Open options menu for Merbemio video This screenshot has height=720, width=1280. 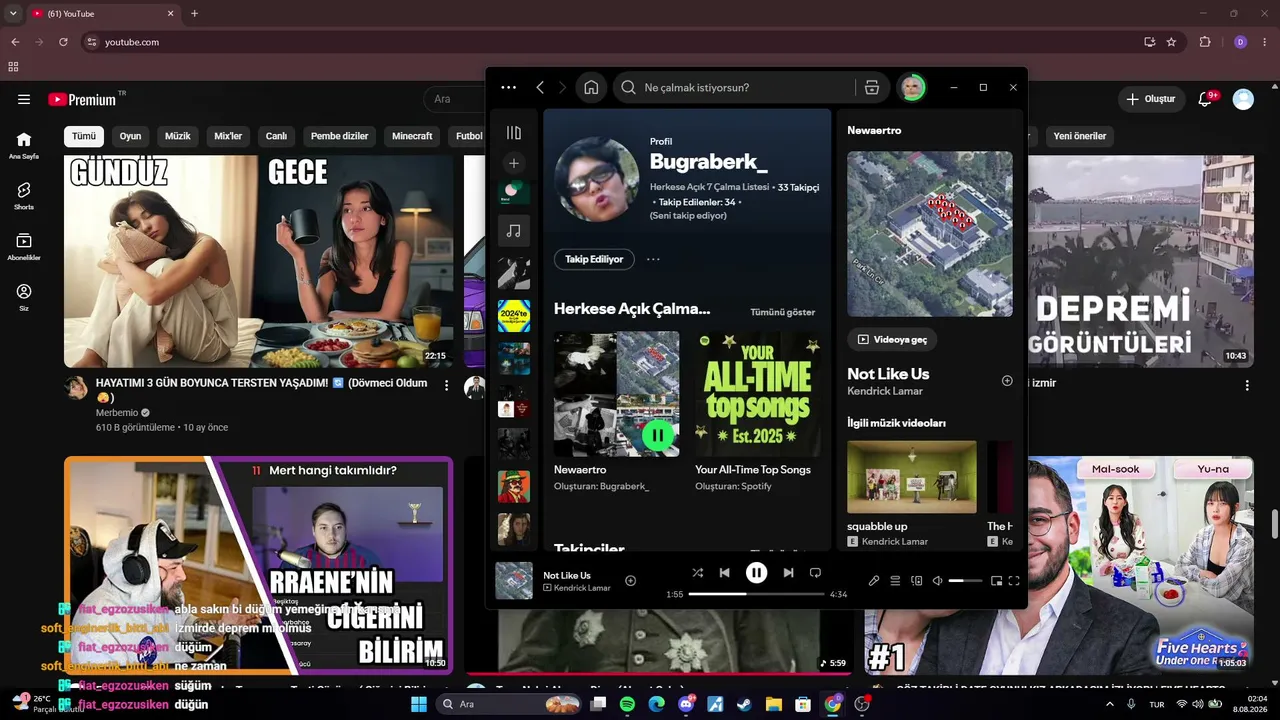[x=447, y=386]
